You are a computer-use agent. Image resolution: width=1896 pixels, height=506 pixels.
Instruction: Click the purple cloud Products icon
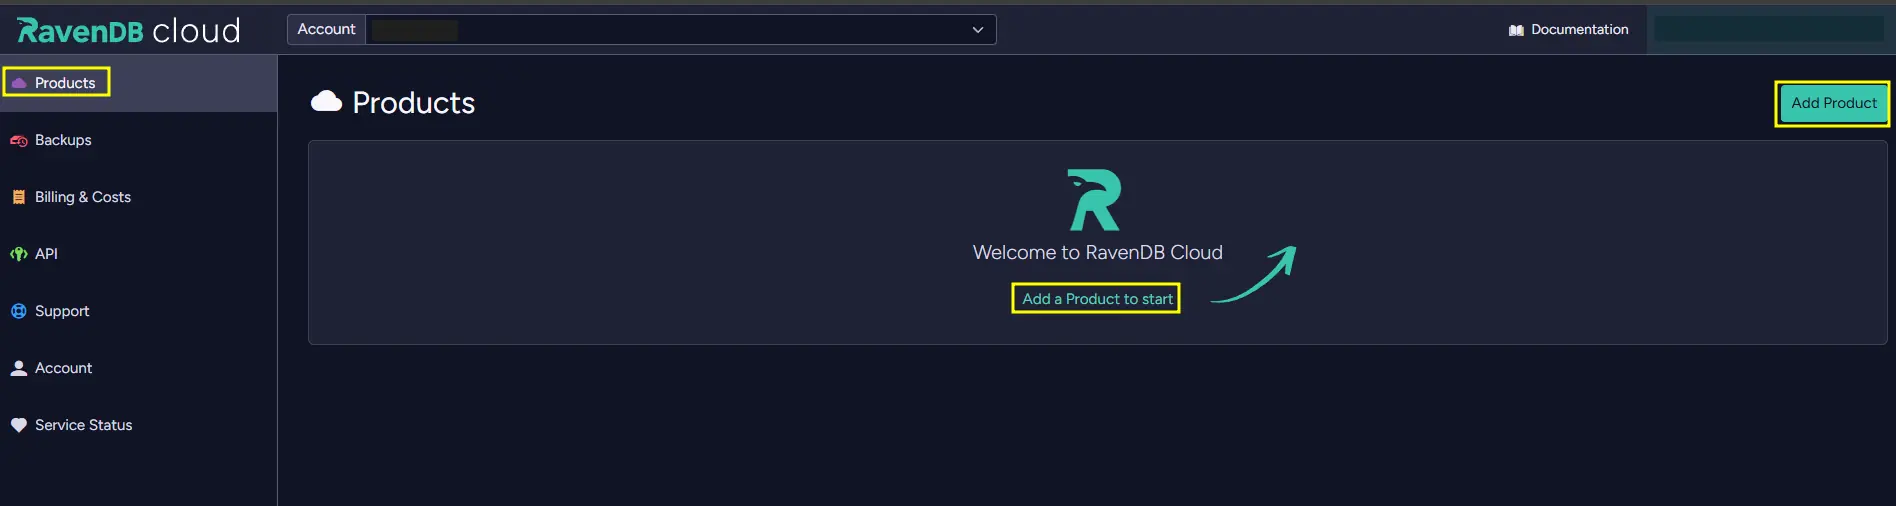pyautogui.click(x=19, y=83)
